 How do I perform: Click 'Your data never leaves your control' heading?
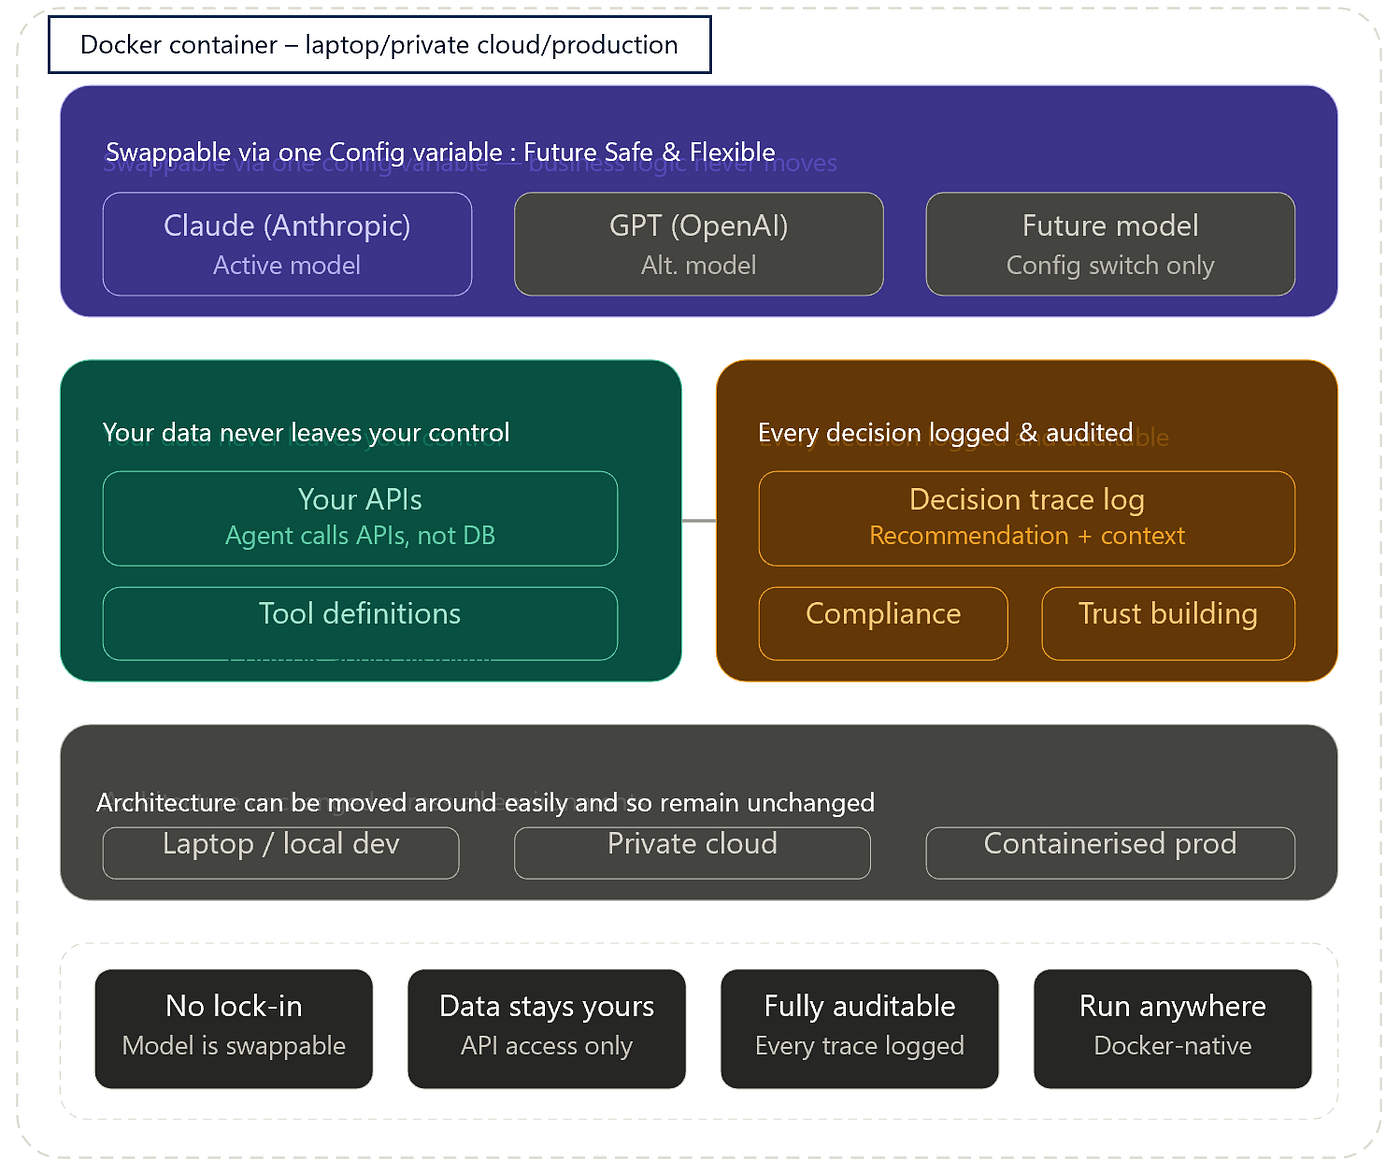click(306, 433)
